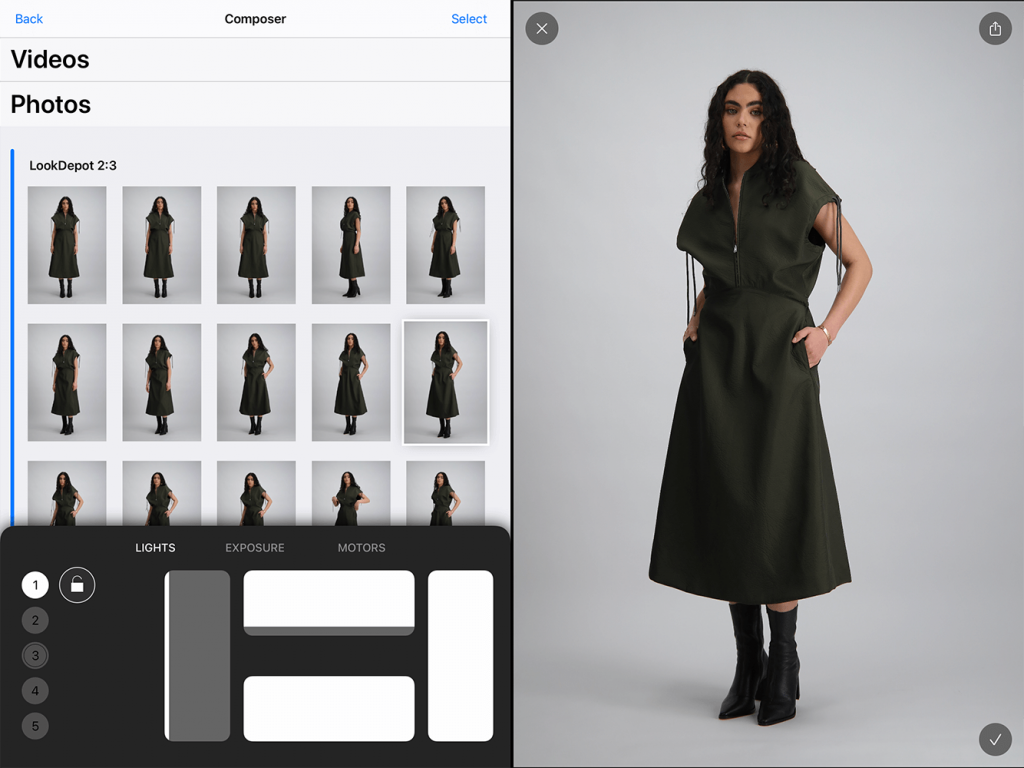Adjust the bottom center light panel

pos(329,709)
